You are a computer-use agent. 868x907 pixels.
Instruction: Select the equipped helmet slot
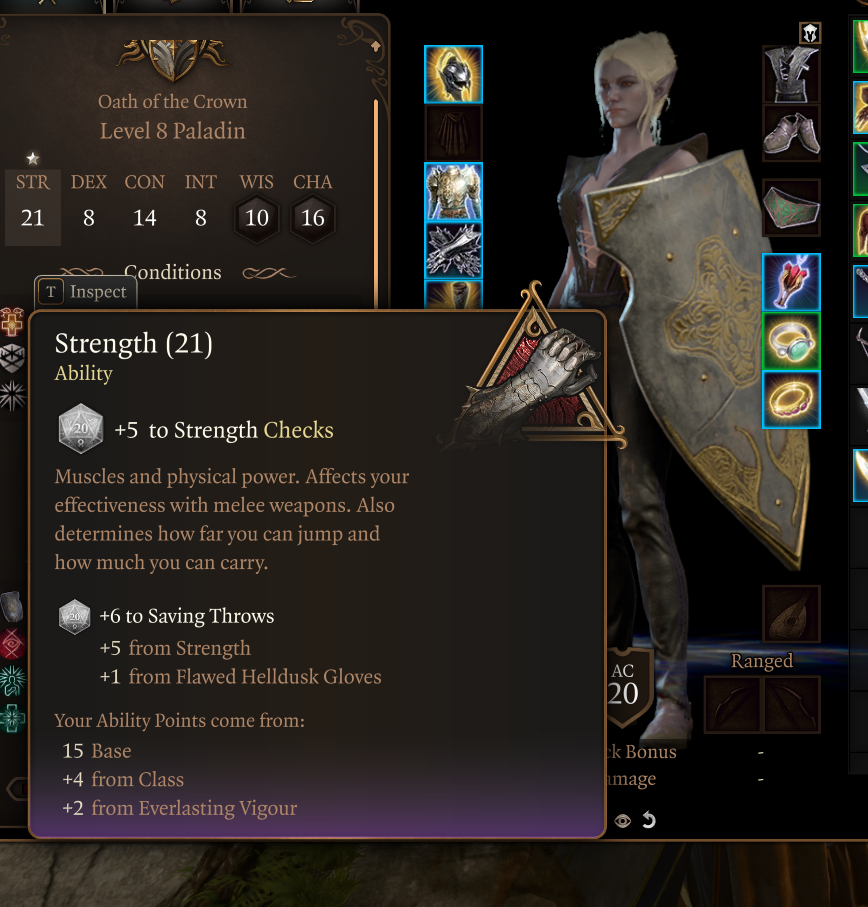click(x=453, y=75)
